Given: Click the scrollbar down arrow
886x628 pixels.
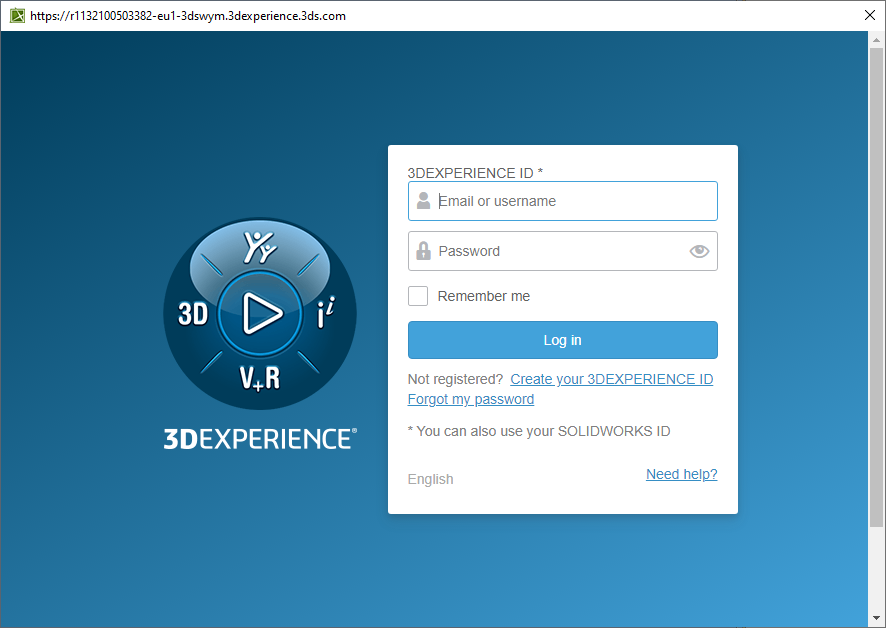Looking at the screenshot, I should coord(877,619).
